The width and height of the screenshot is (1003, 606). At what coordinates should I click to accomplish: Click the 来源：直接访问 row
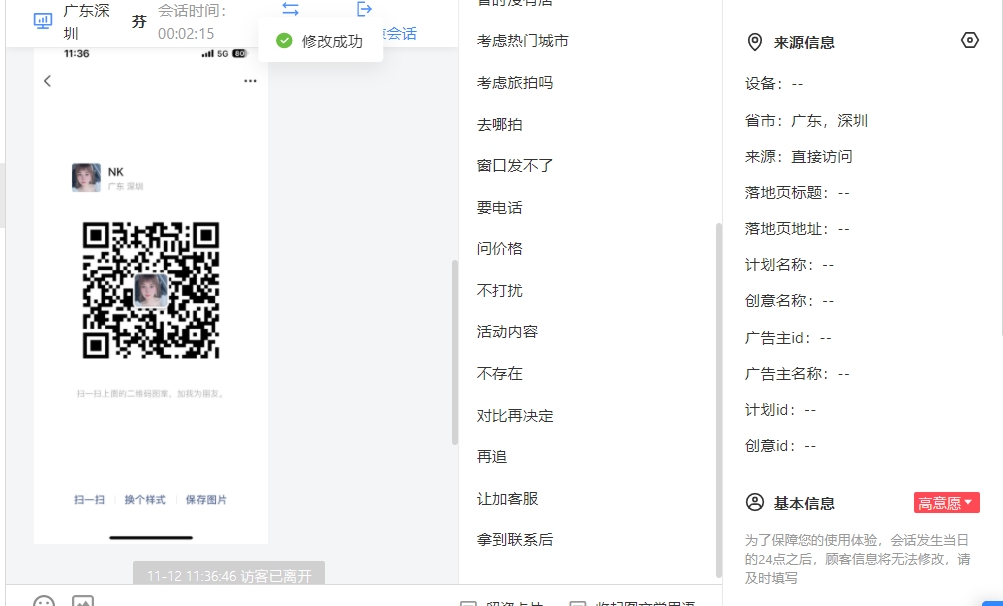(798, 156)
